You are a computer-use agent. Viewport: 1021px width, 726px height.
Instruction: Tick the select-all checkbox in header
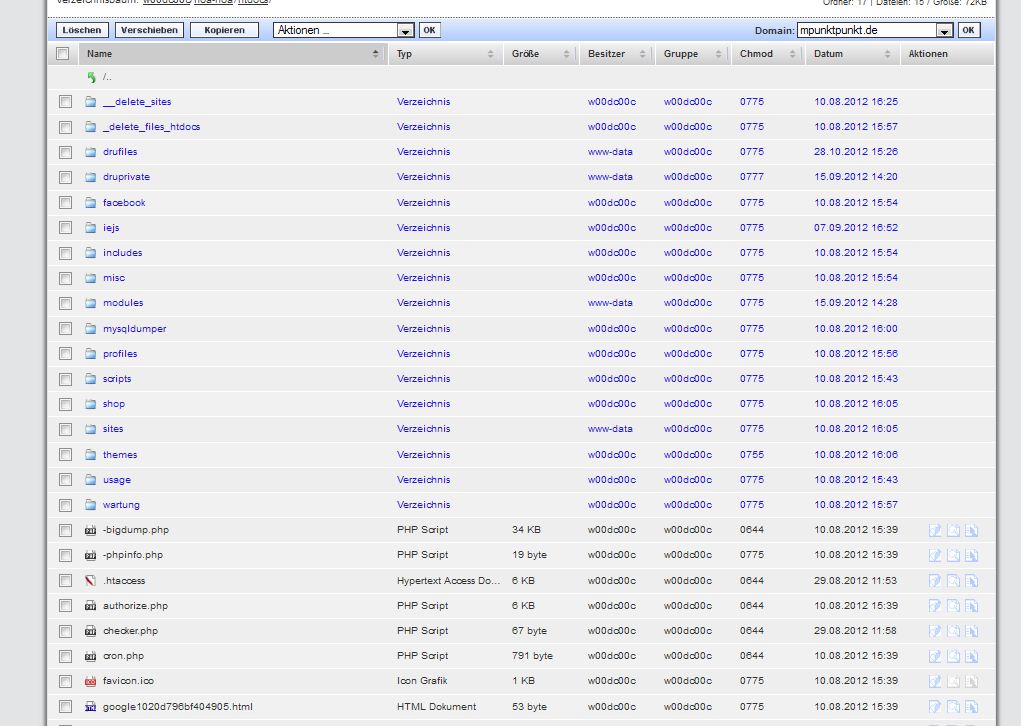(63, 54)
